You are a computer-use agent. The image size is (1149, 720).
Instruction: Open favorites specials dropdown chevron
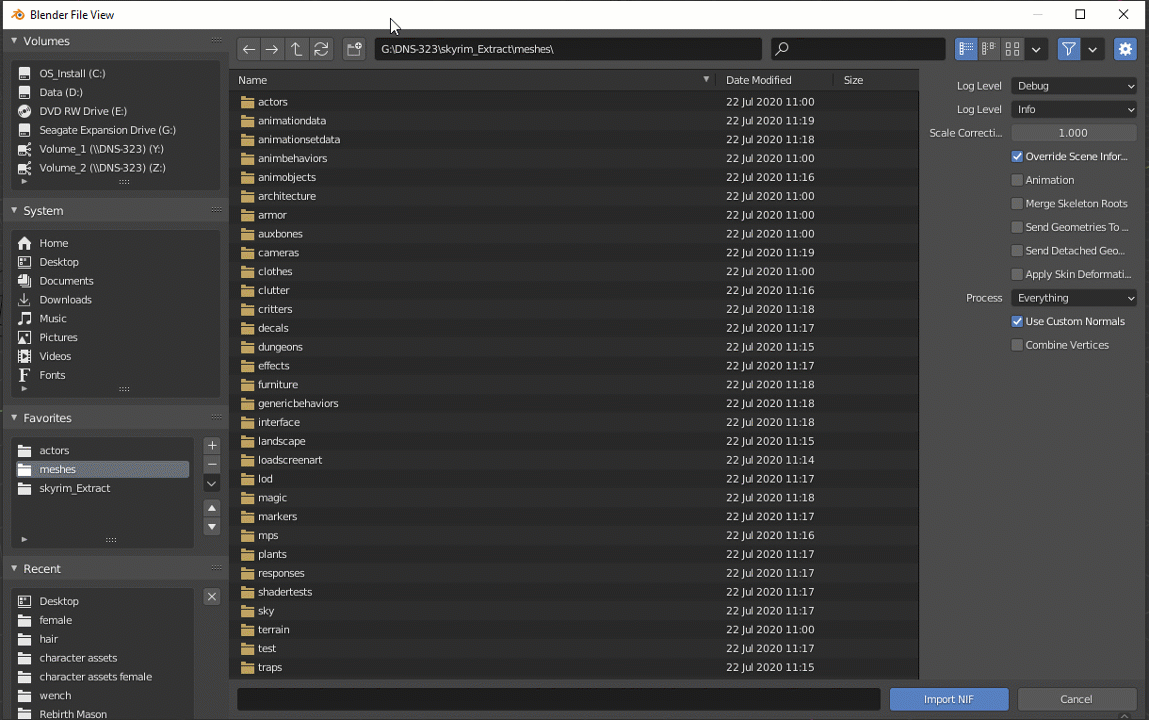(x=212, y=483)
